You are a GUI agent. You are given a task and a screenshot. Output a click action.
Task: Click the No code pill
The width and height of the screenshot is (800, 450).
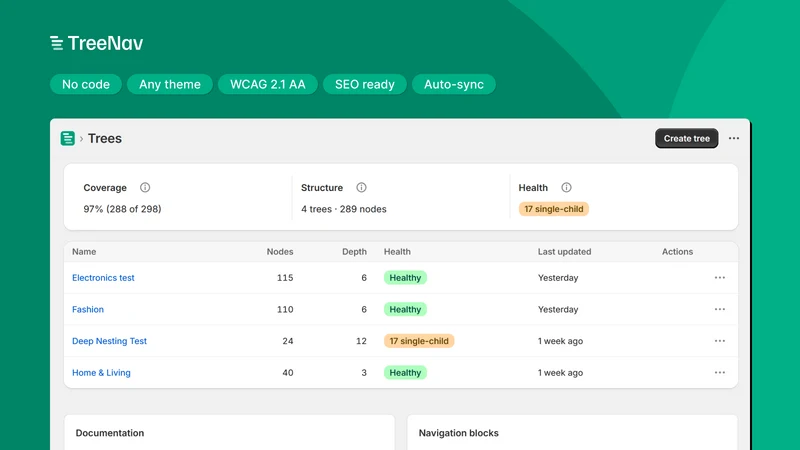pos(86,84)
